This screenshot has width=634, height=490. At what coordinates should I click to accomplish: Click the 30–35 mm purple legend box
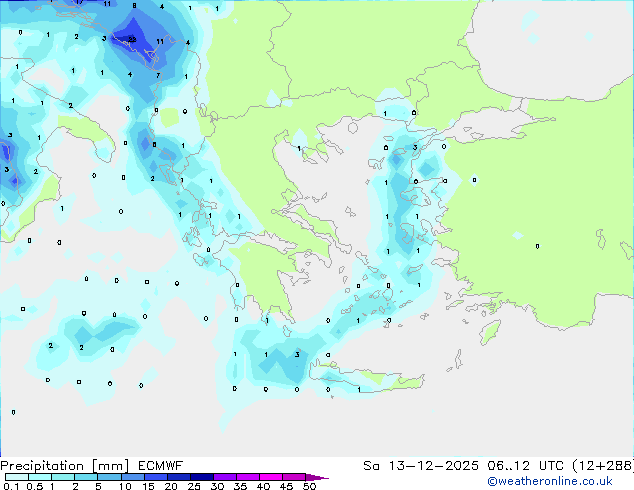click(x=224, y=477)
